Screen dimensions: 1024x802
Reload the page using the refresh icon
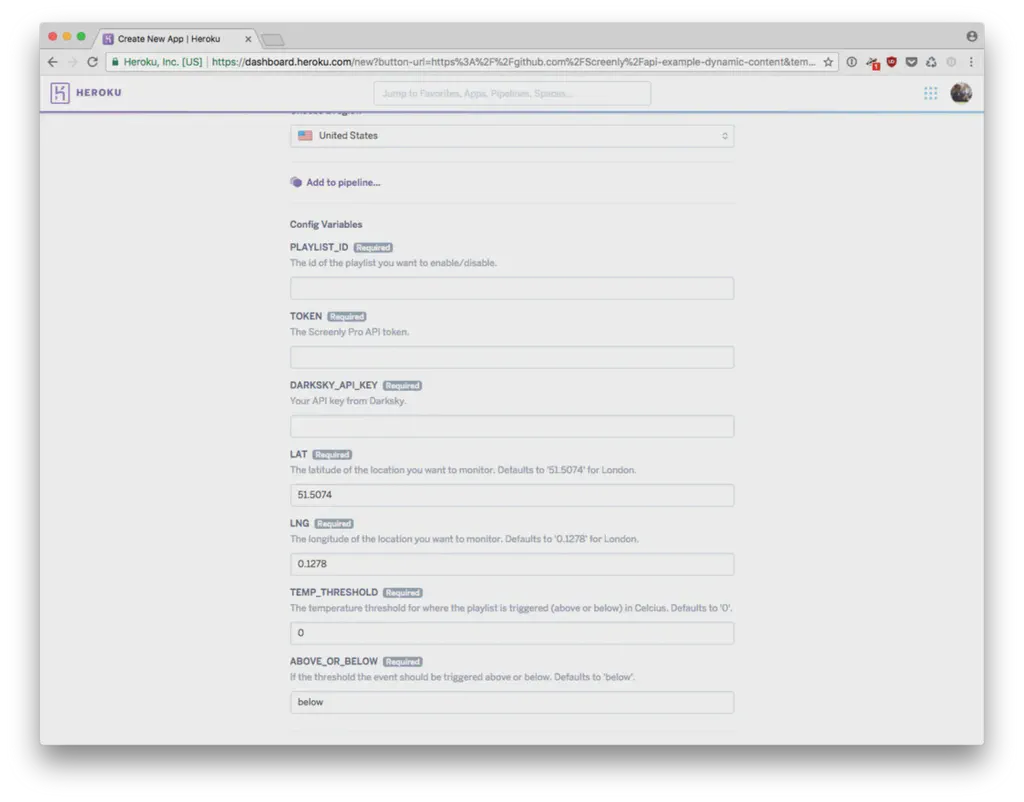92,61
